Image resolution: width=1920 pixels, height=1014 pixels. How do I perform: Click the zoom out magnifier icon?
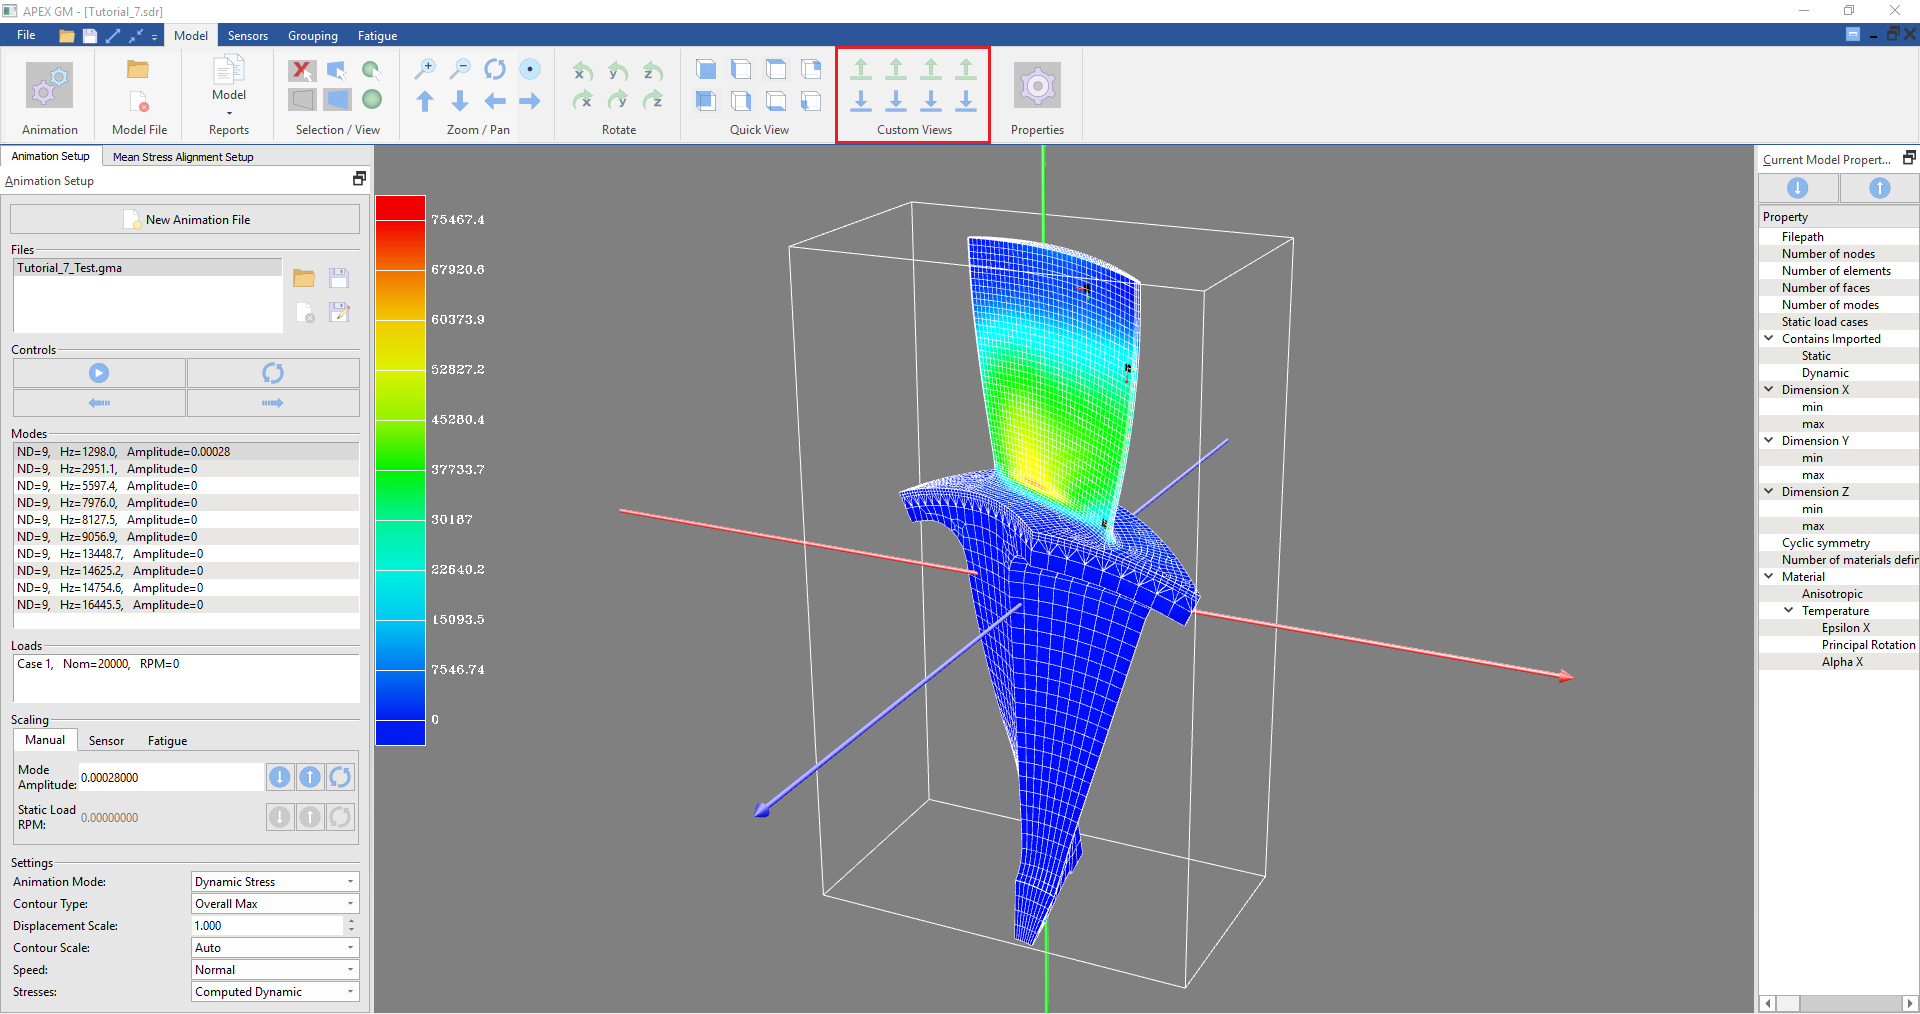[460, 69]
